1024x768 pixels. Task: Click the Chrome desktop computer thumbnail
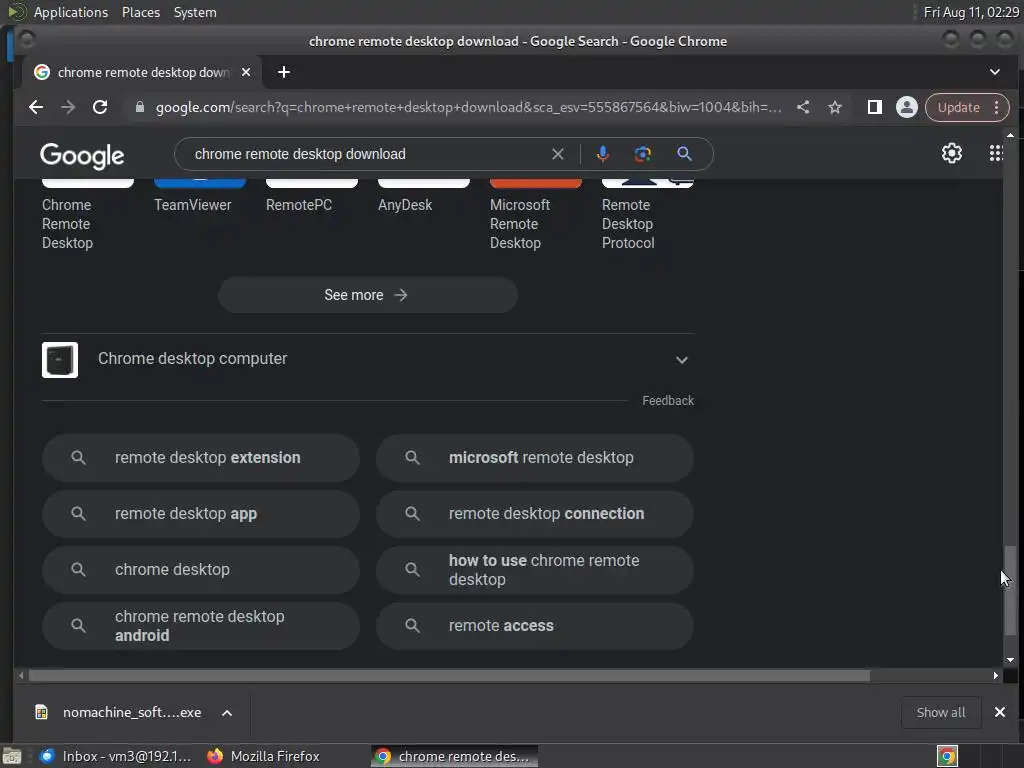coord(59,360)
